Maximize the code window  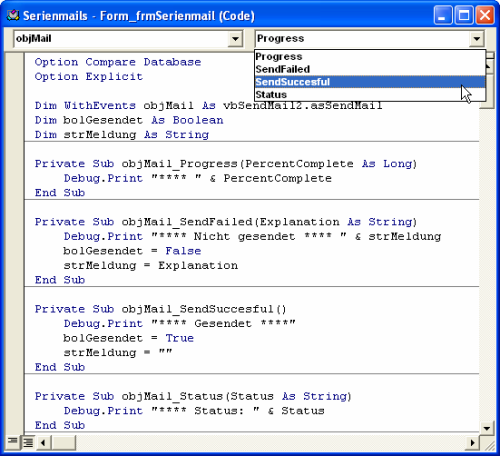point(464,15)
